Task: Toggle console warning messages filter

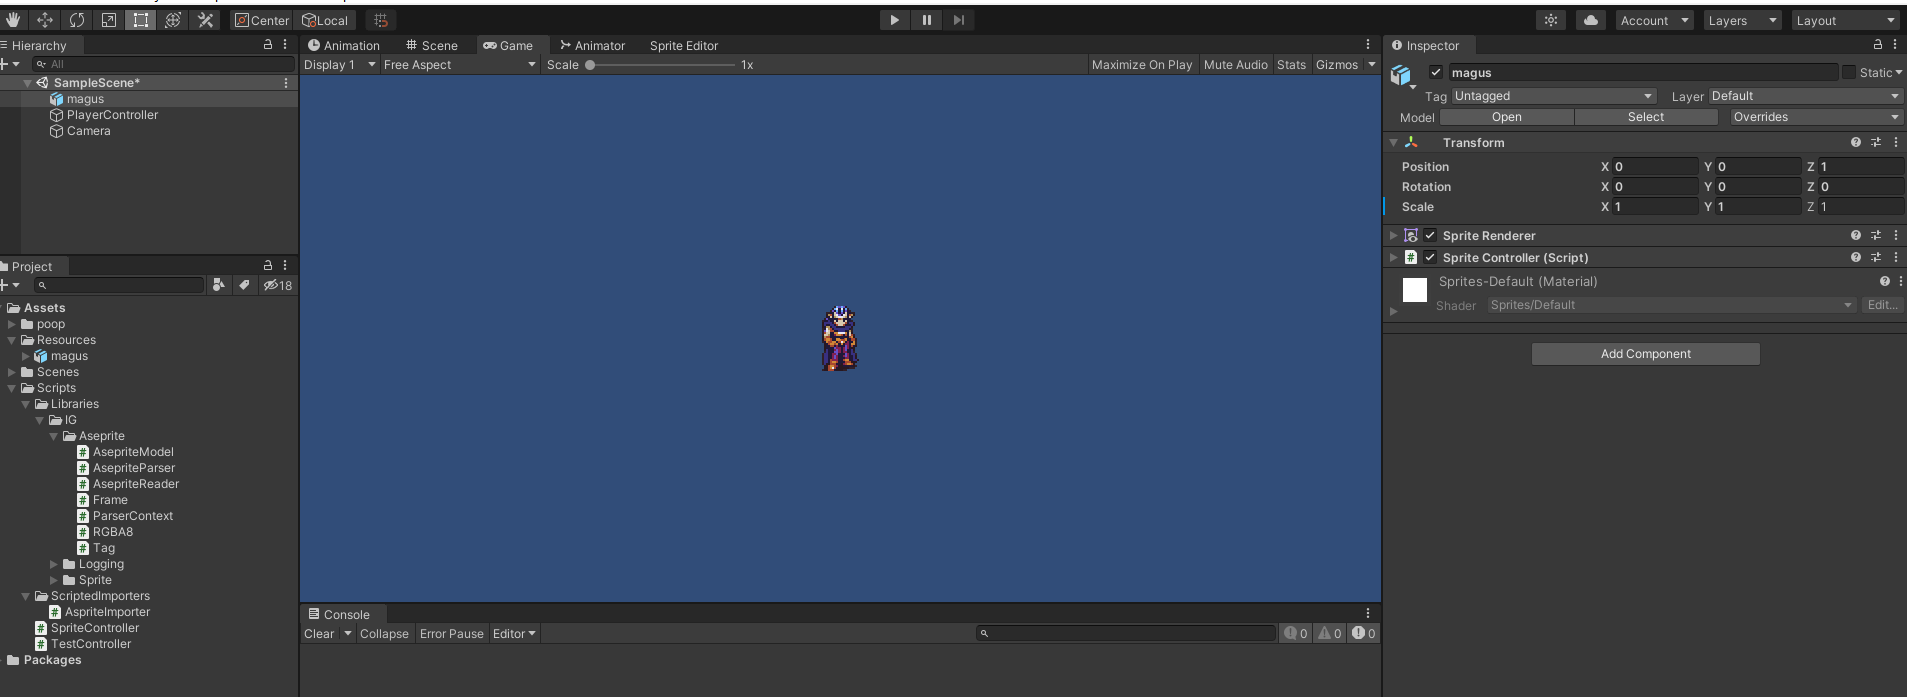Action: (1330, 633)
